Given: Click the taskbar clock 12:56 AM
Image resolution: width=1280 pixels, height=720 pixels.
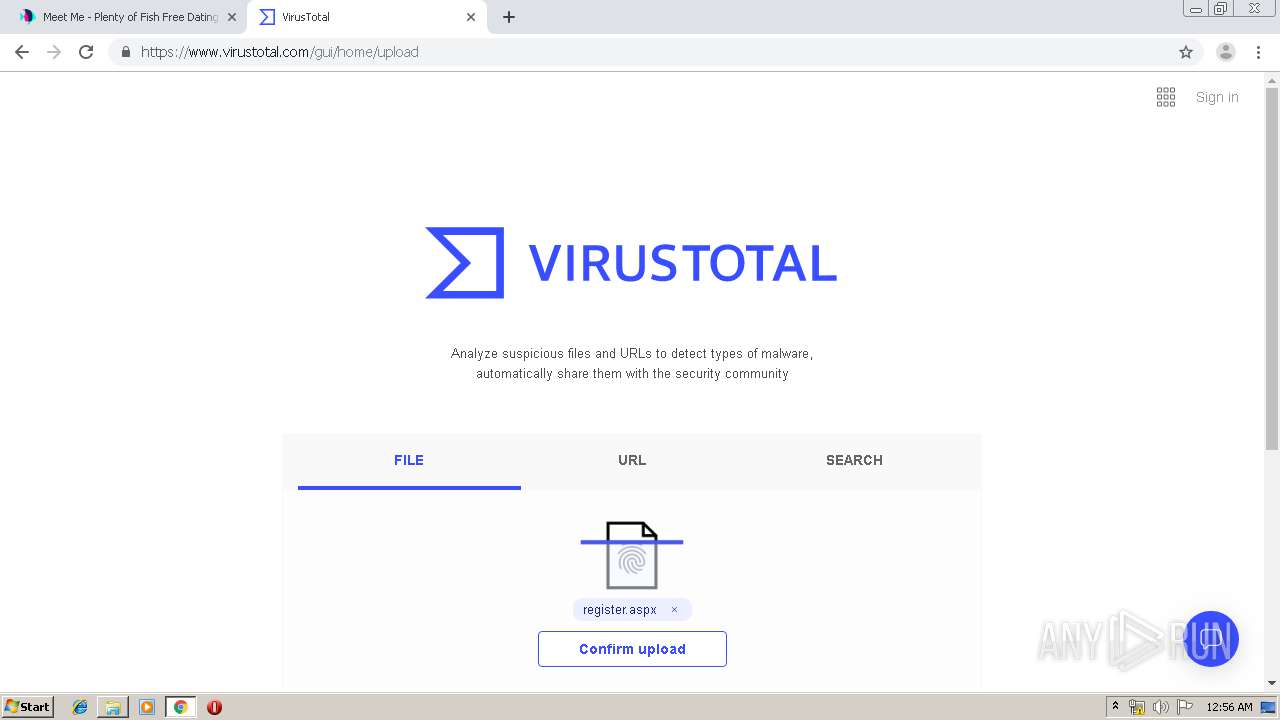Looking at the screenshot, I should pos(1229,707).
